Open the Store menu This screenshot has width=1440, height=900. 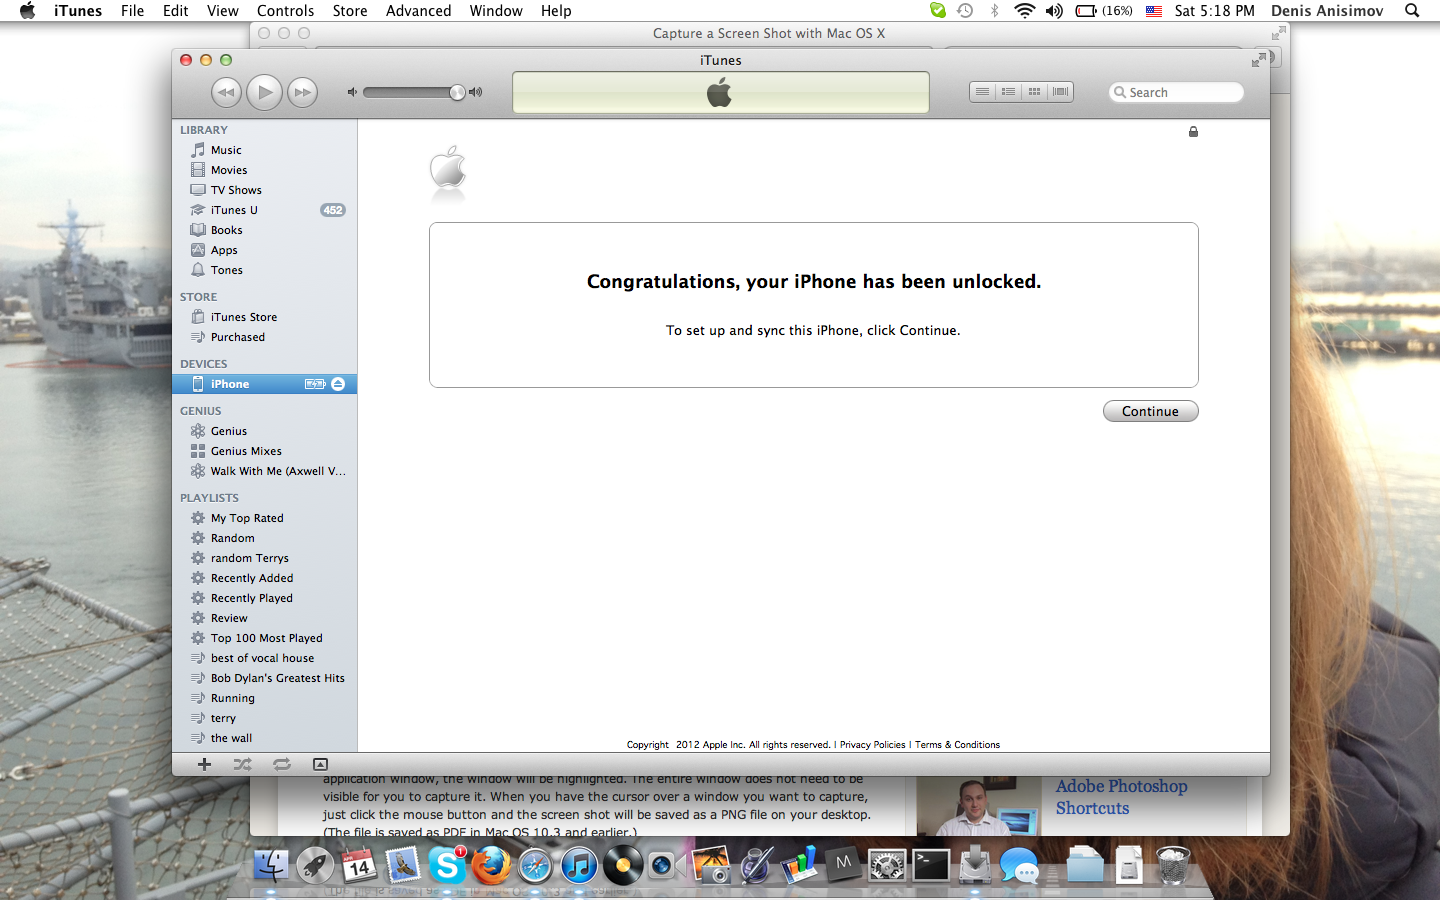pos(350,11)
